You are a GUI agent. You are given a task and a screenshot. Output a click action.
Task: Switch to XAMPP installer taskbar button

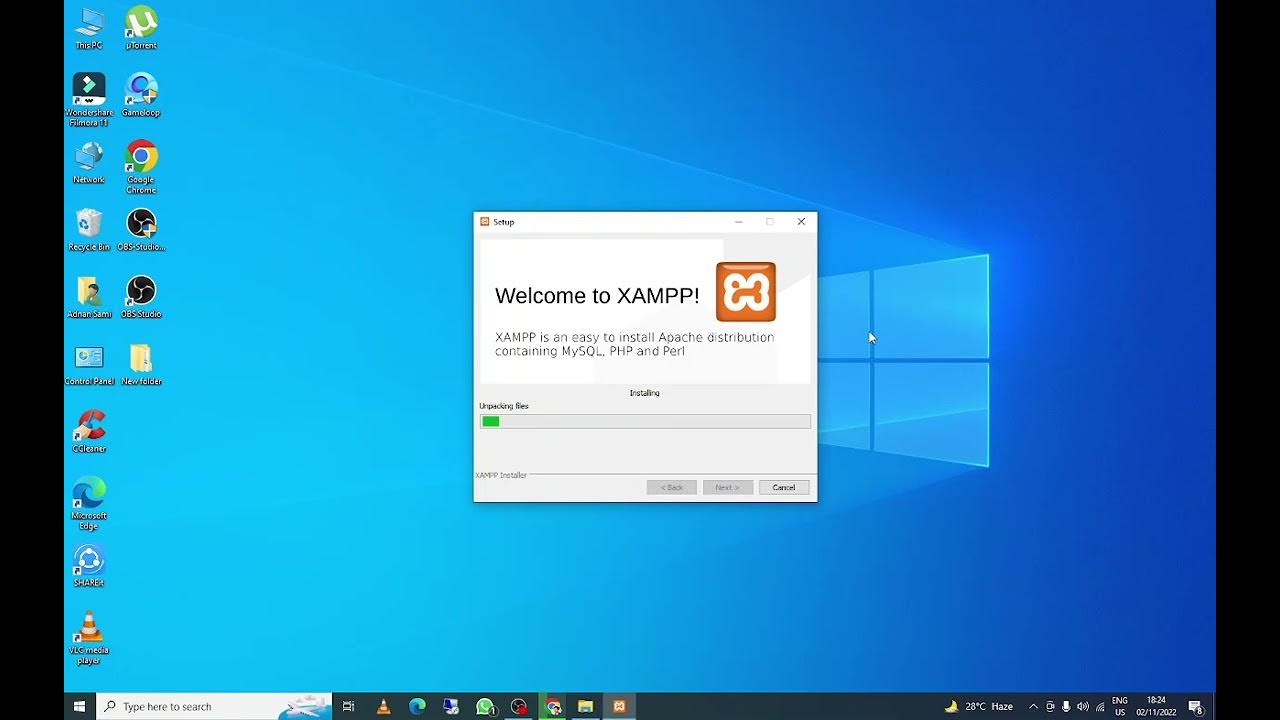click(620, 706)
